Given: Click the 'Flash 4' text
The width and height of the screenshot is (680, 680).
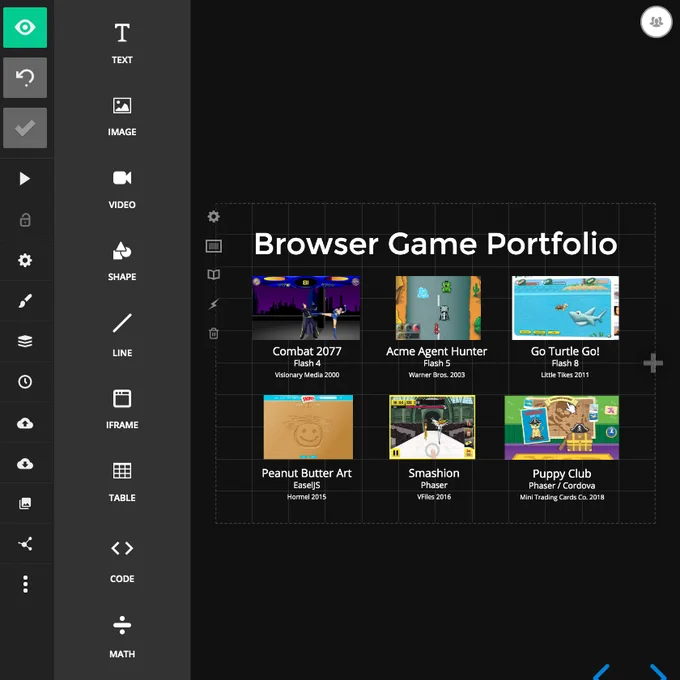Looking at the screenshot, I should tap(307, 363).
